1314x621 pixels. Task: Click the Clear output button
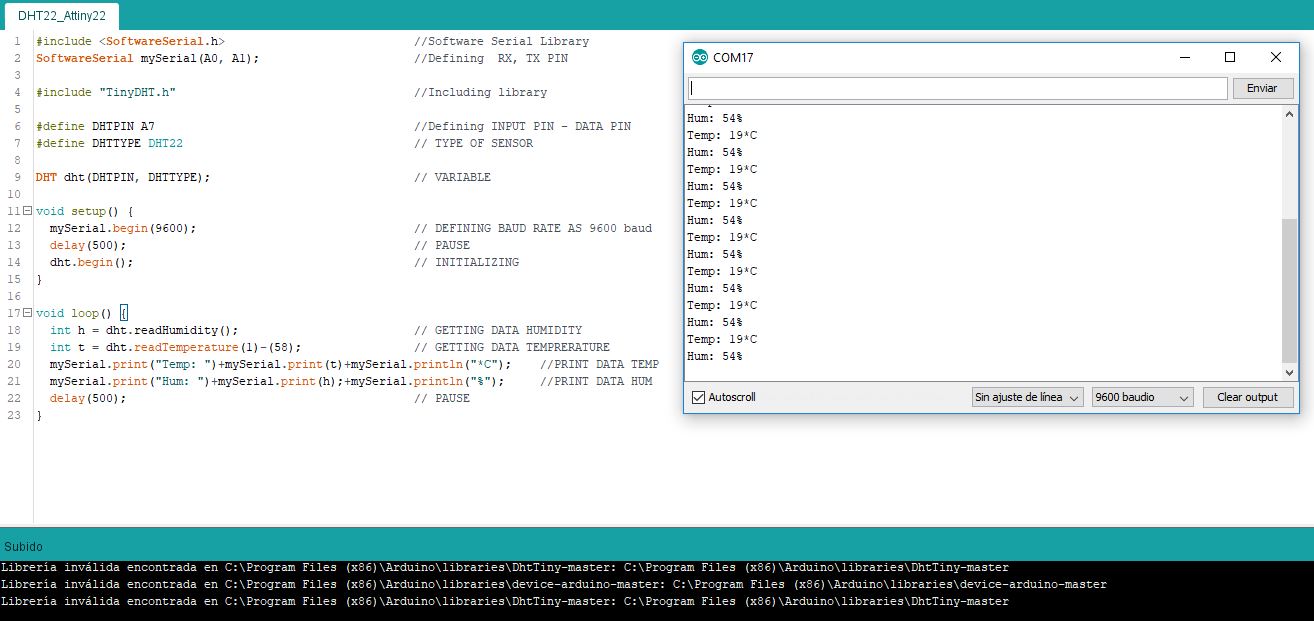(1247, 397)
